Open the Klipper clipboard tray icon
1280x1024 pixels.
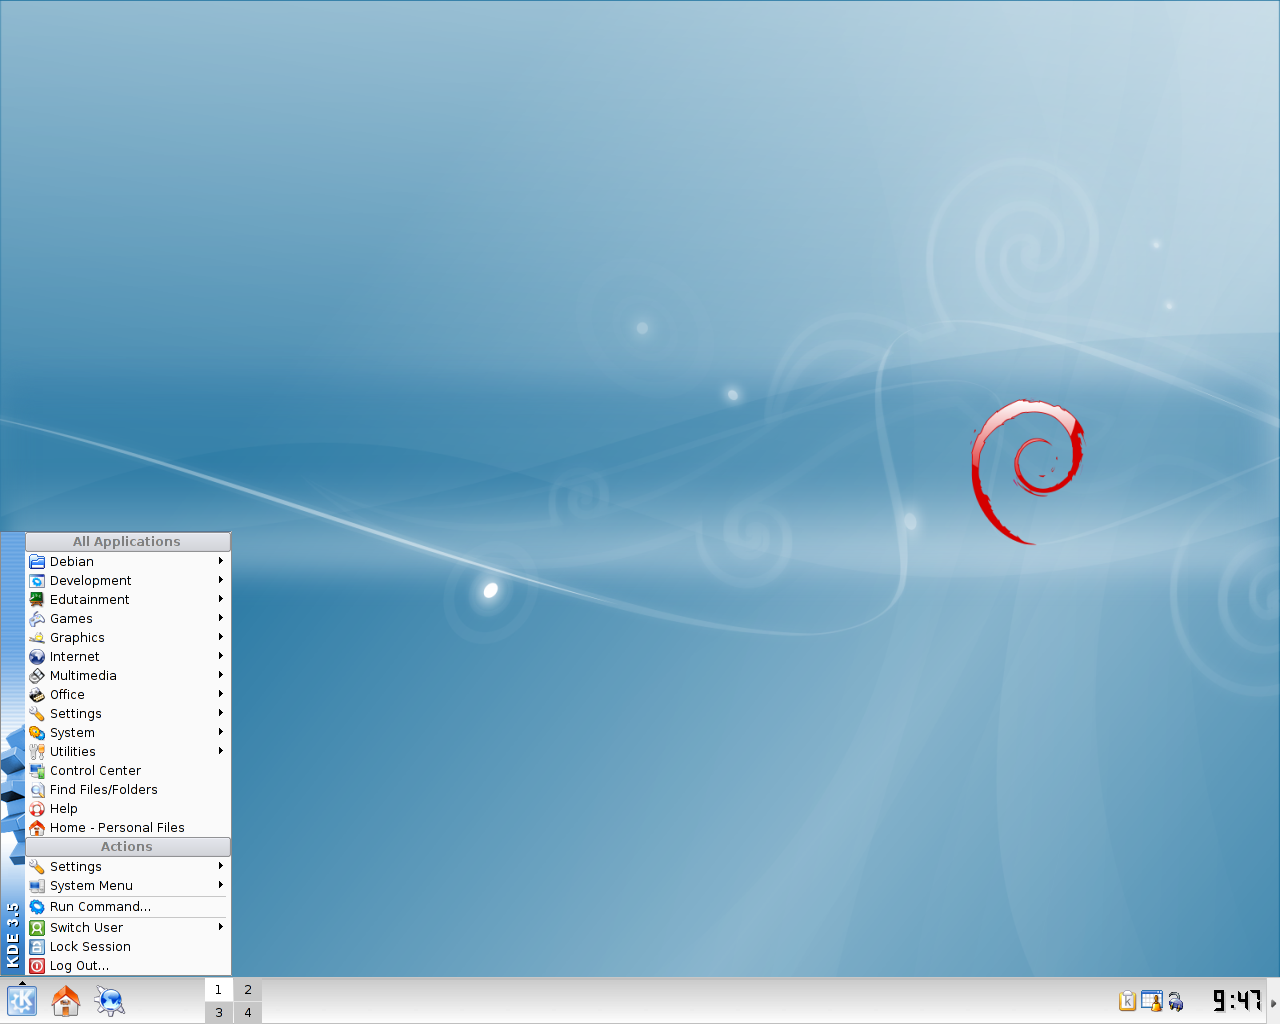click(x=1127, y=1000)
